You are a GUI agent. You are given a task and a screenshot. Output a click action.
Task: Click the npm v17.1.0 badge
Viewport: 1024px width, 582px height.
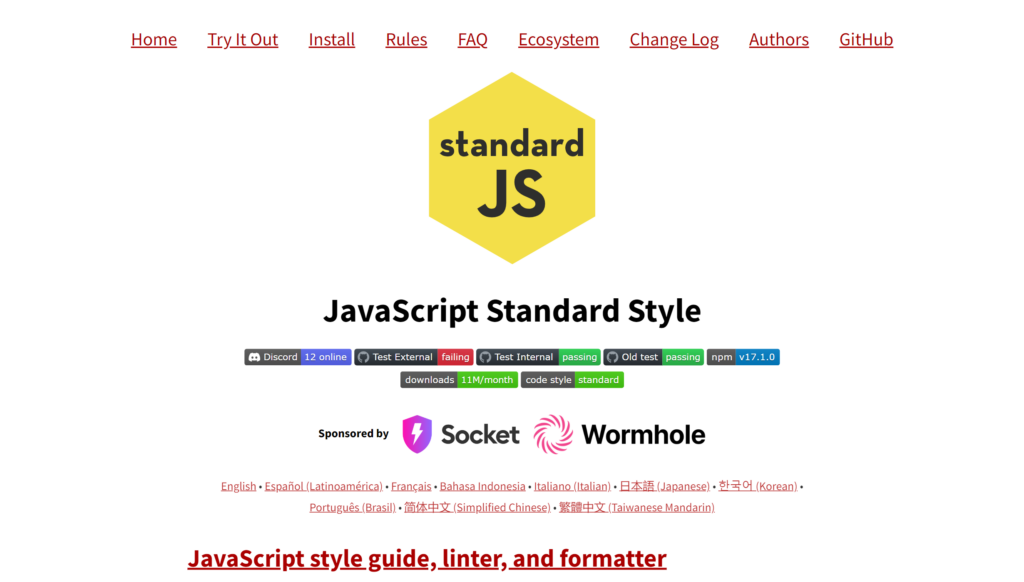743,357
